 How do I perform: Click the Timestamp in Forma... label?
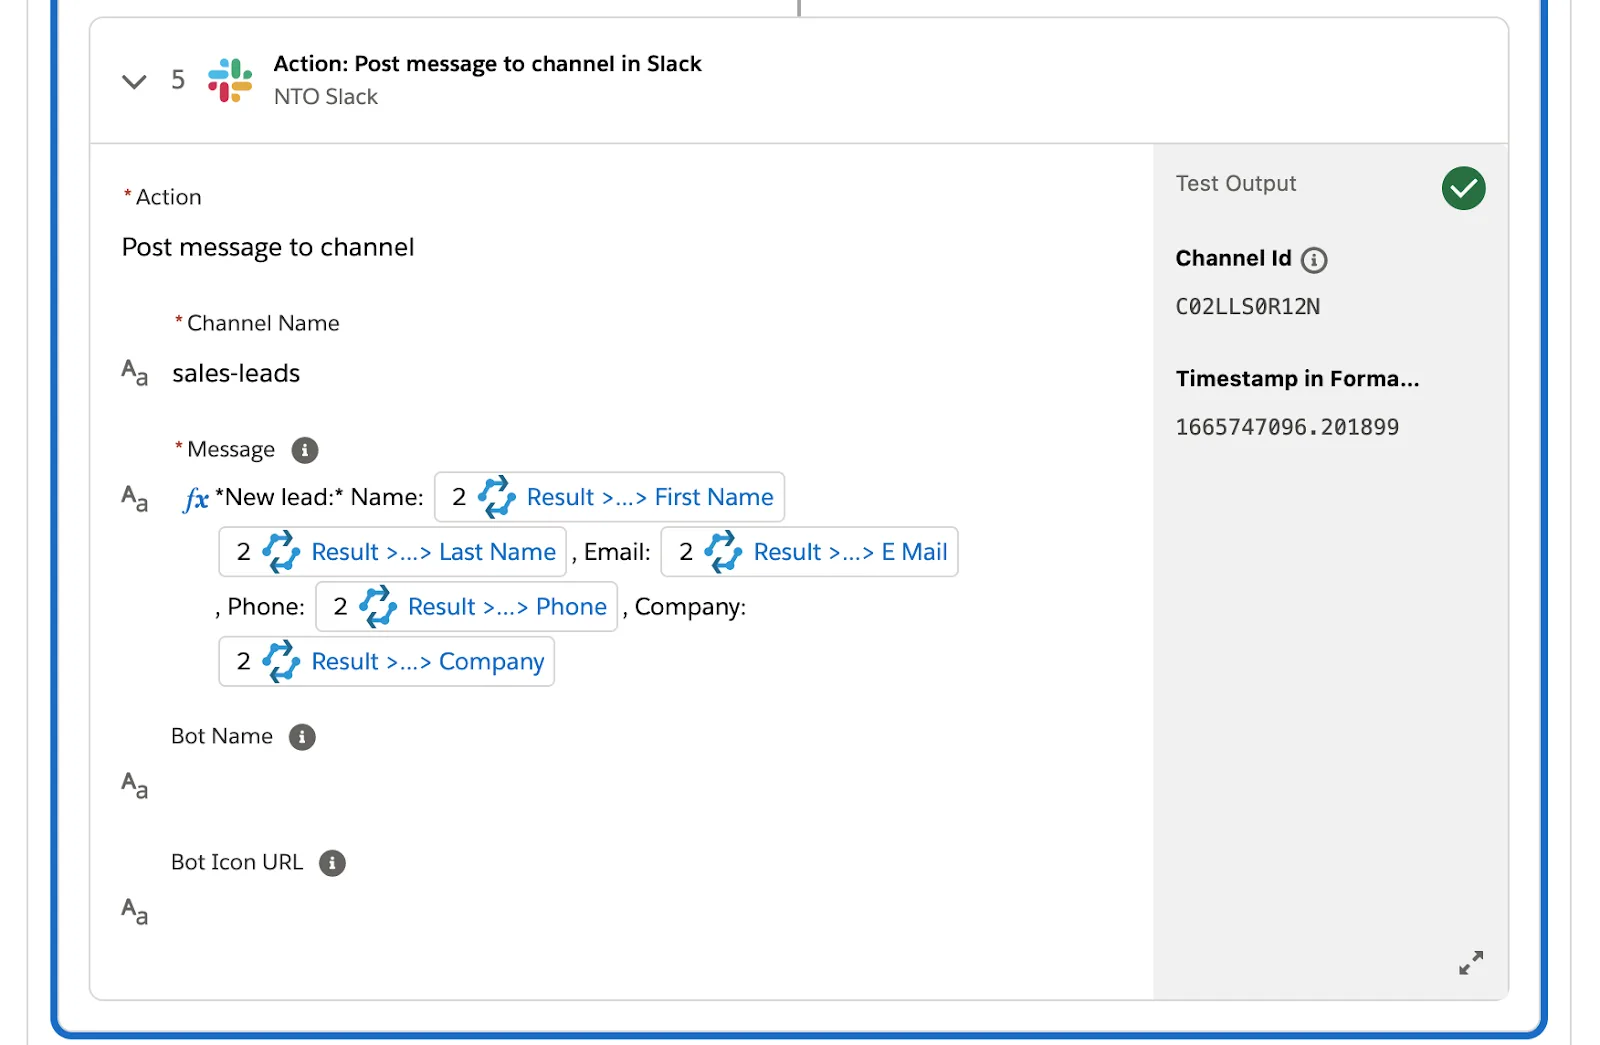click(x=1297, y=379)
